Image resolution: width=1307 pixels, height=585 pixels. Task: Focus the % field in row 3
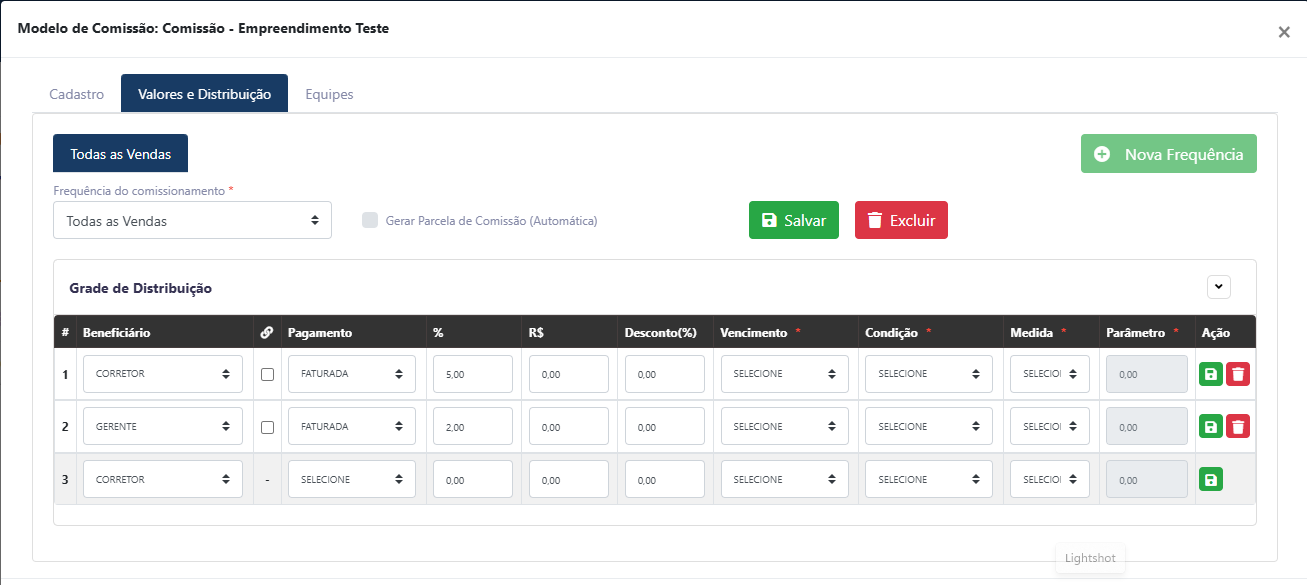pos(473,479)
